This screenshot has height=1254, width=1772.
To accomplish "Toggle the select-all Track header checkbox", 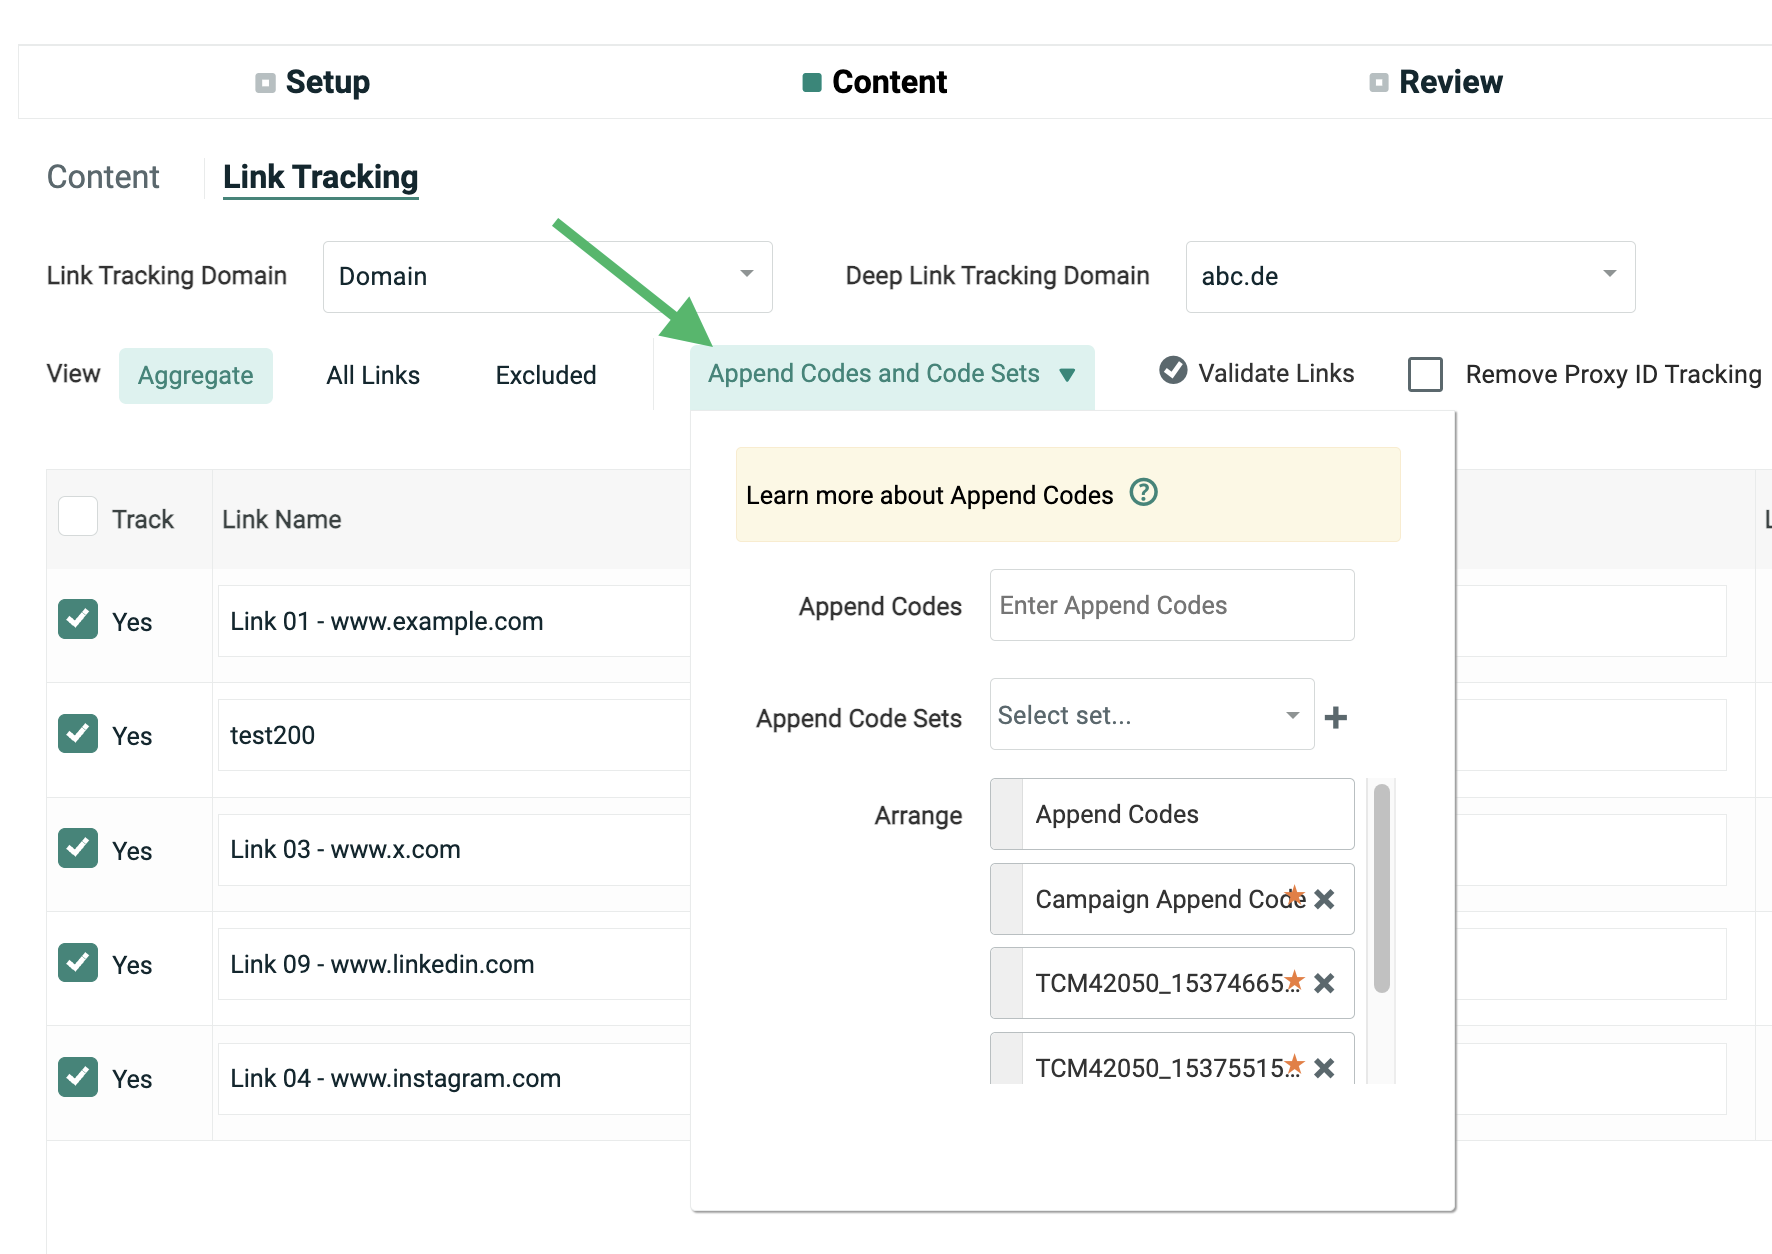I will (78, 517).
